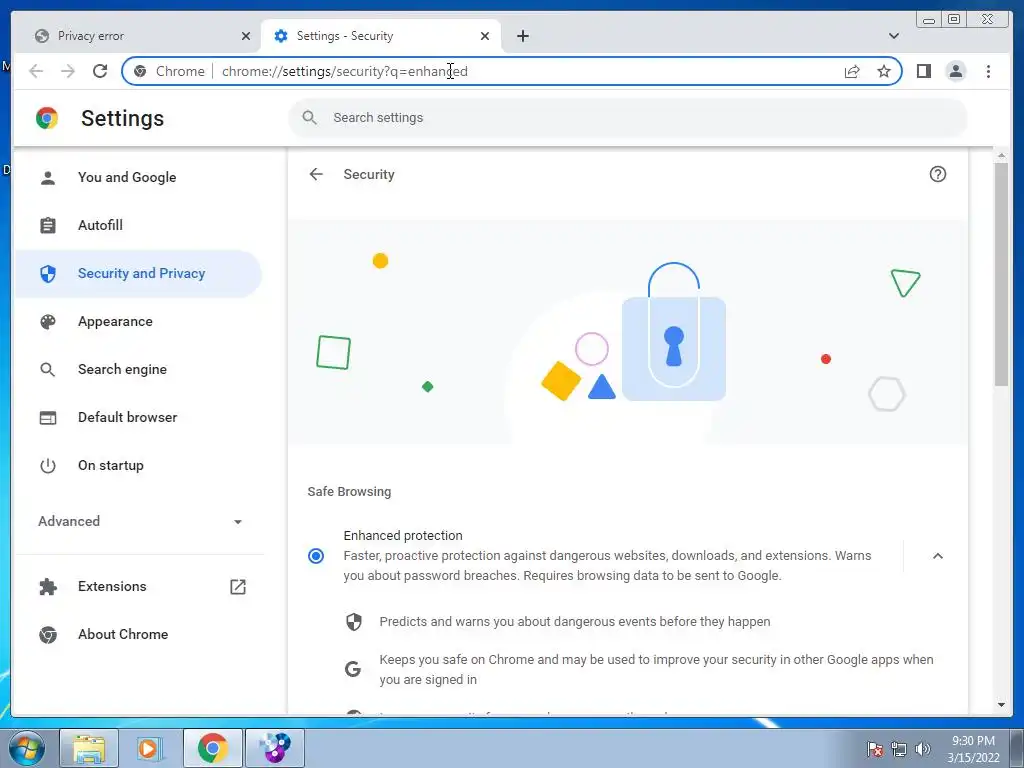This screenshot has width=1024, height=768.
Task: Select the Settings - Security tab
Action: click(x=381, y=36)
